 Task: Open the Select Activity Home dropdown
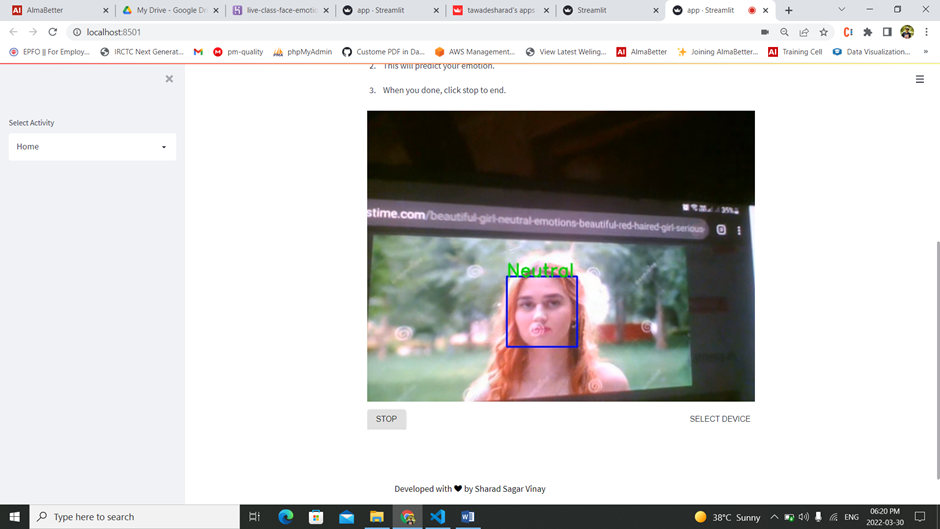(x=92, y=147)
